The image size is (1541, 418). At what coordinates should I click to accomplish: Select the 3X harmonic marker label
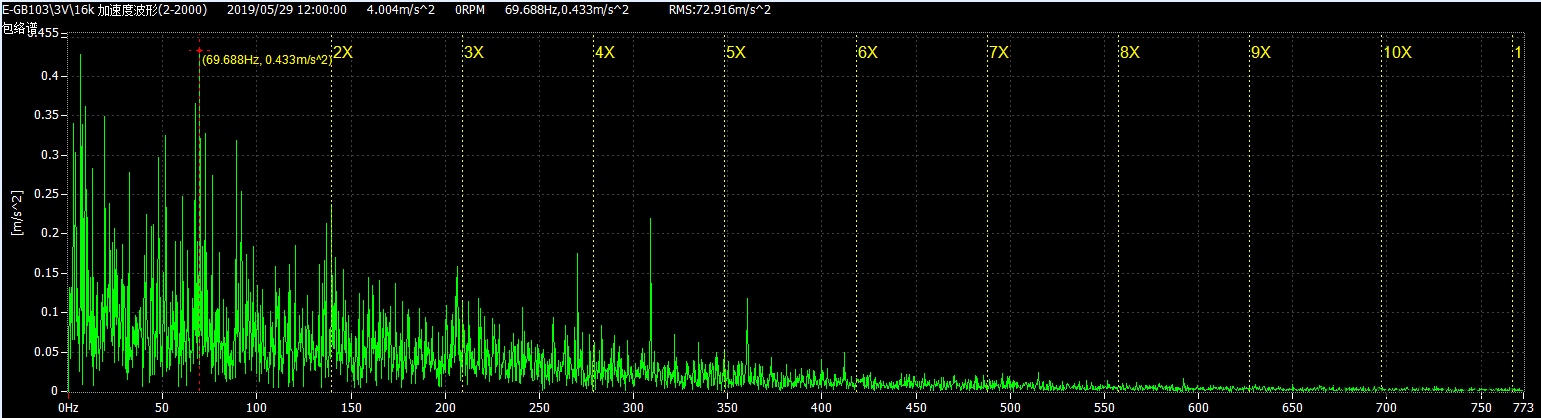(x=474, y=52)
